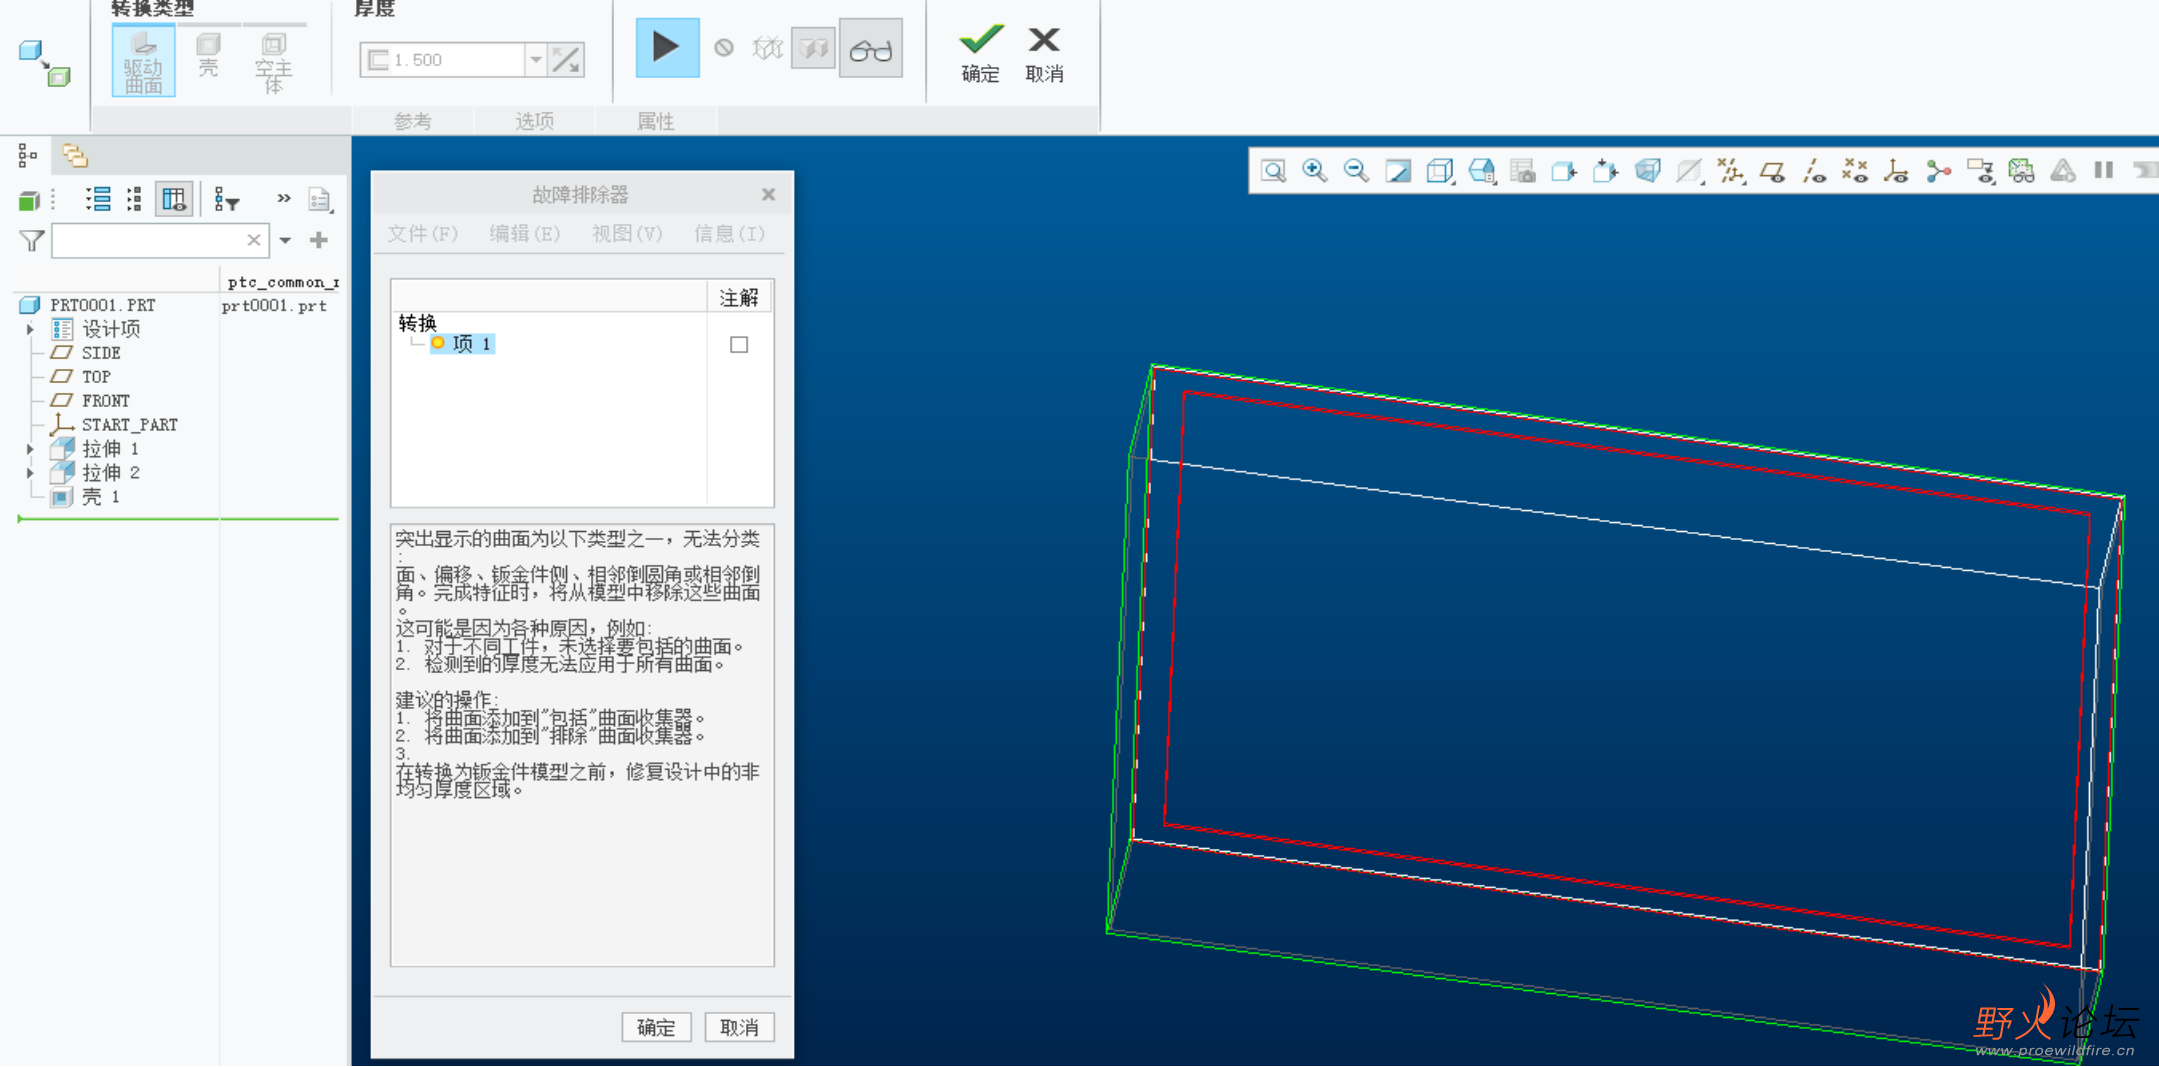Expand the toolbar overflow chevrons

[x=284, y=198]
